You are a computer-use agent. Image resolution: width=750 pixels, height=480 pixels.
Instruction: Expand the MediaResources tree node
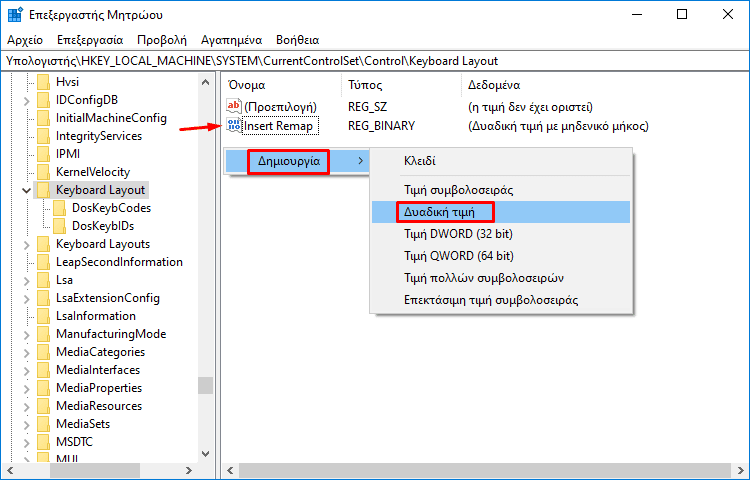click(27, 407)
